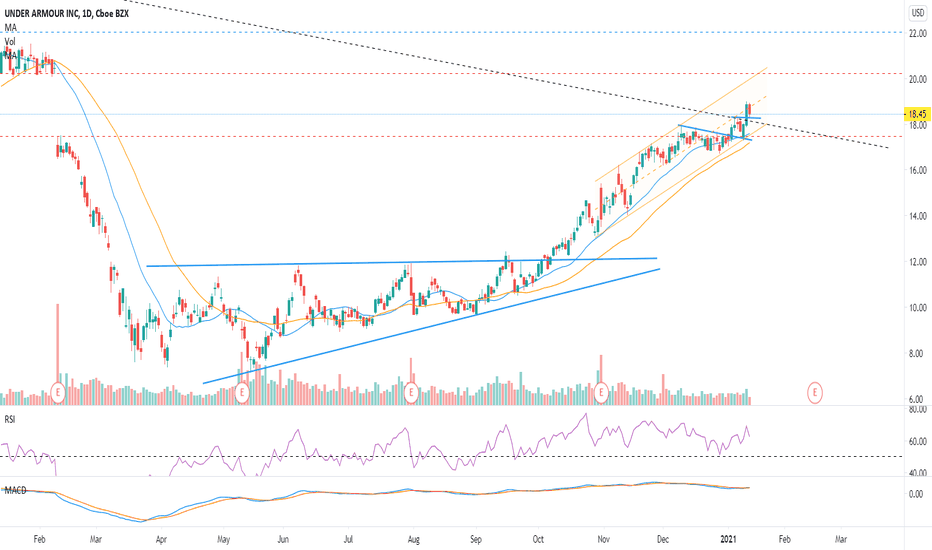Click the May label on the time axis
This screenshot has height=550, width=932.
tap(223, 539)
